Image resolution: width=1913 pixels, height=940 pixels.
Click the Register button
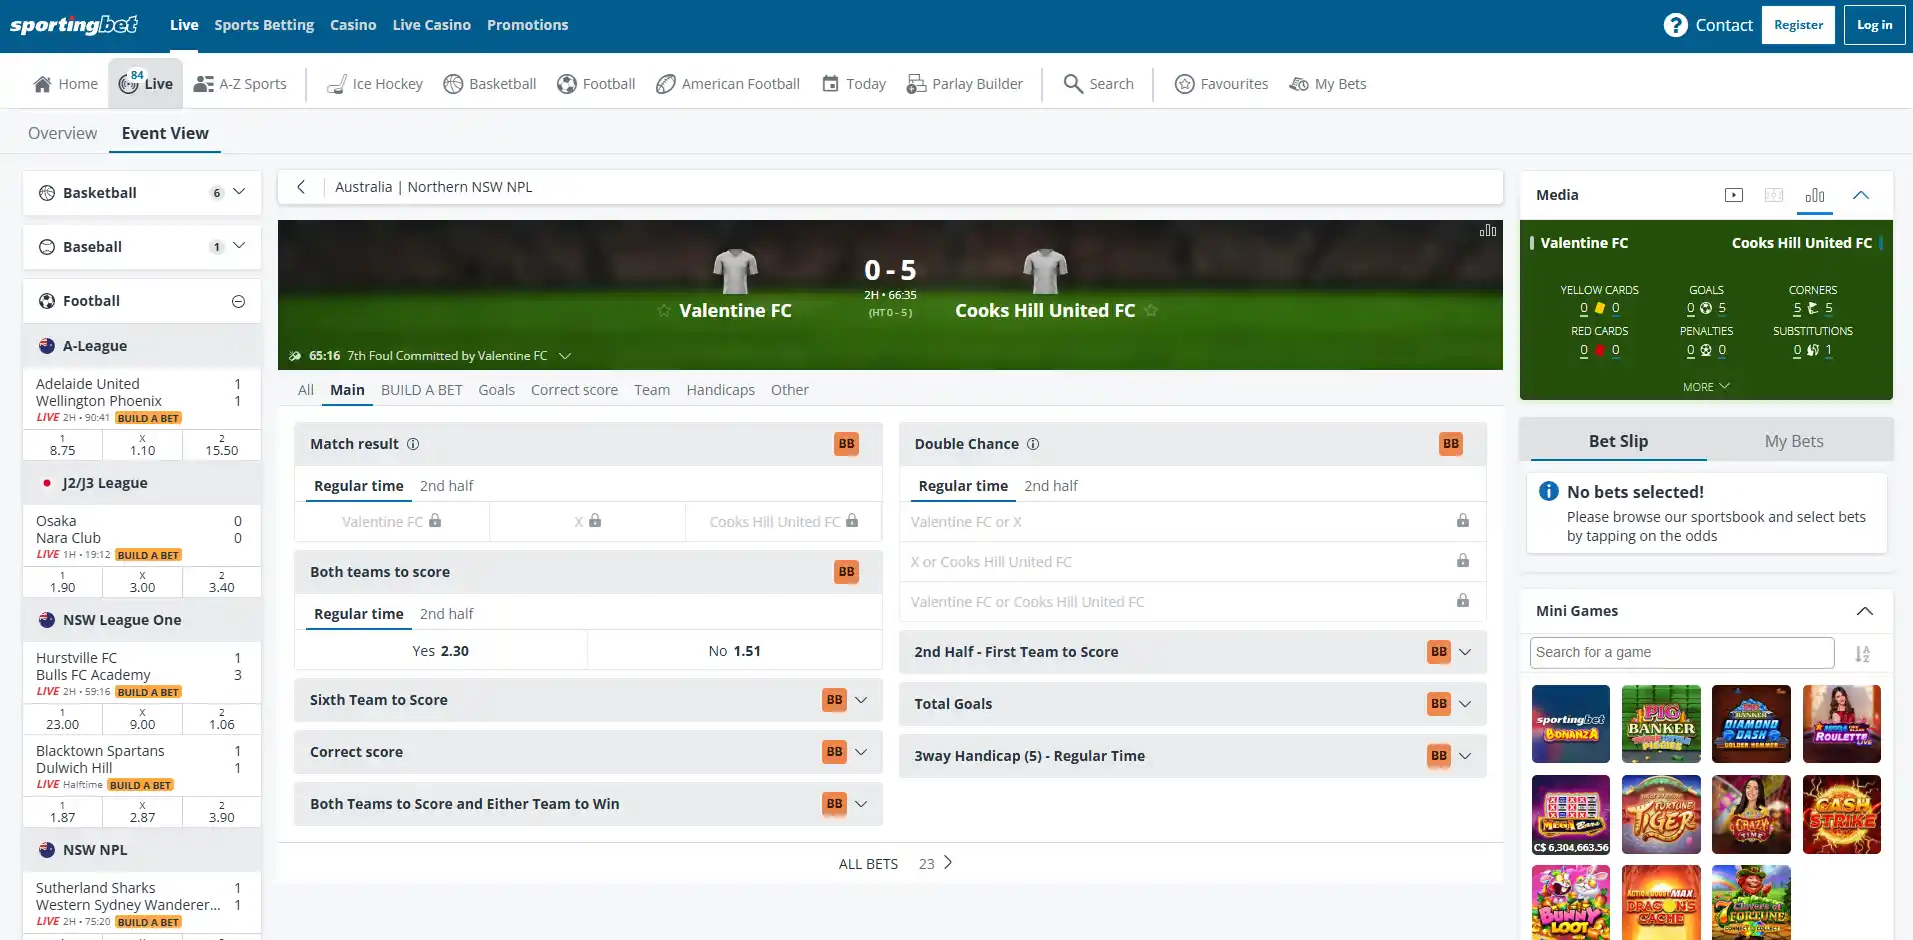(1798, 25)
